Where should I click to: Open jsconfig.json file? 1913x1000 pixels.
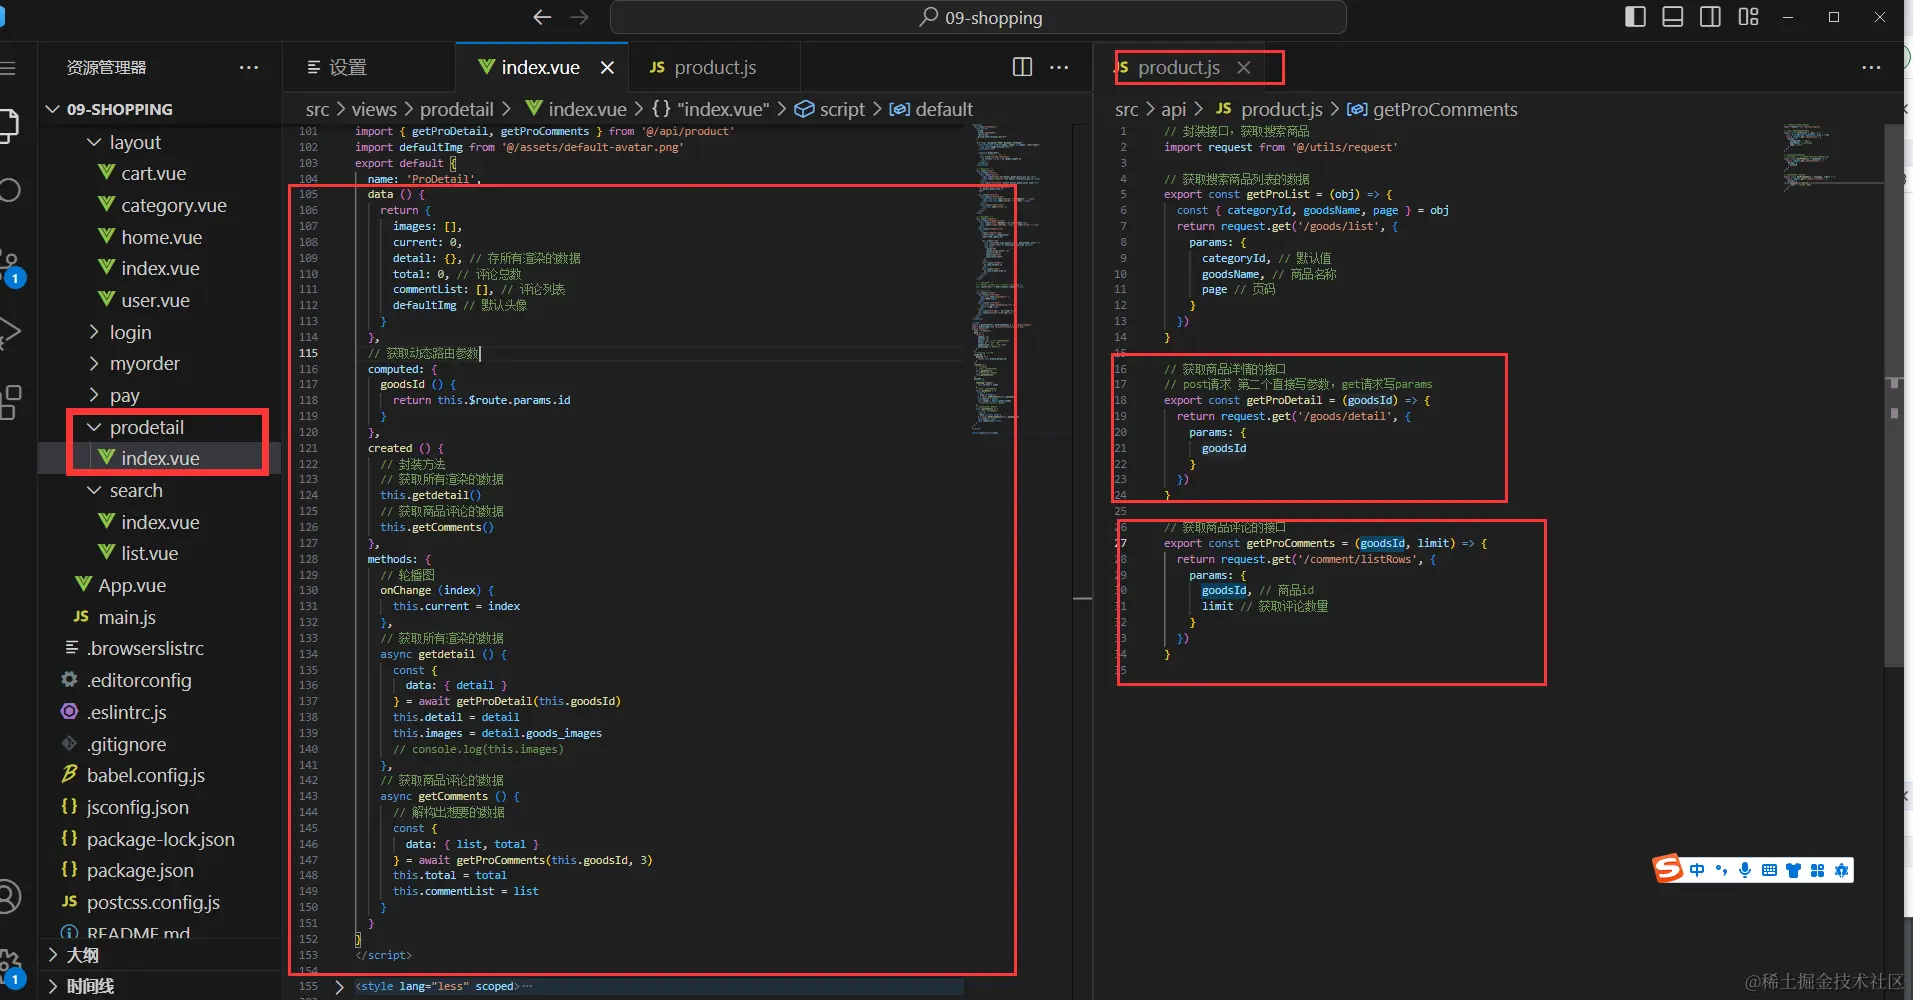click(137, 807)
